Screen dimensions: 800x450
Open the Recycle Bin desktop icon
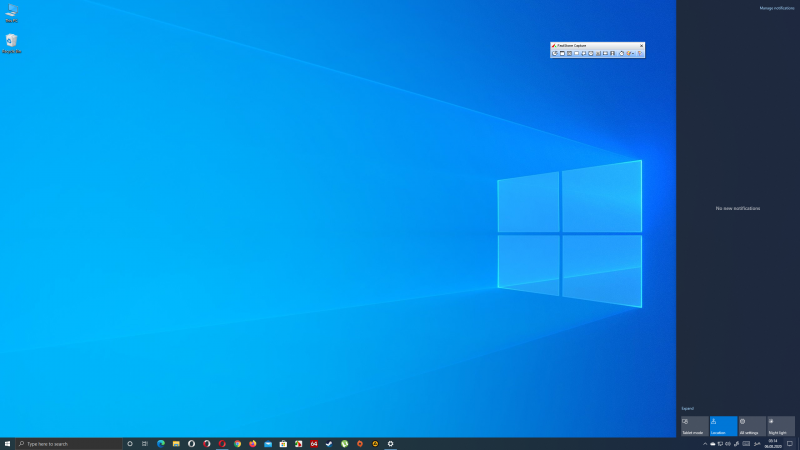tap(11, 42)
